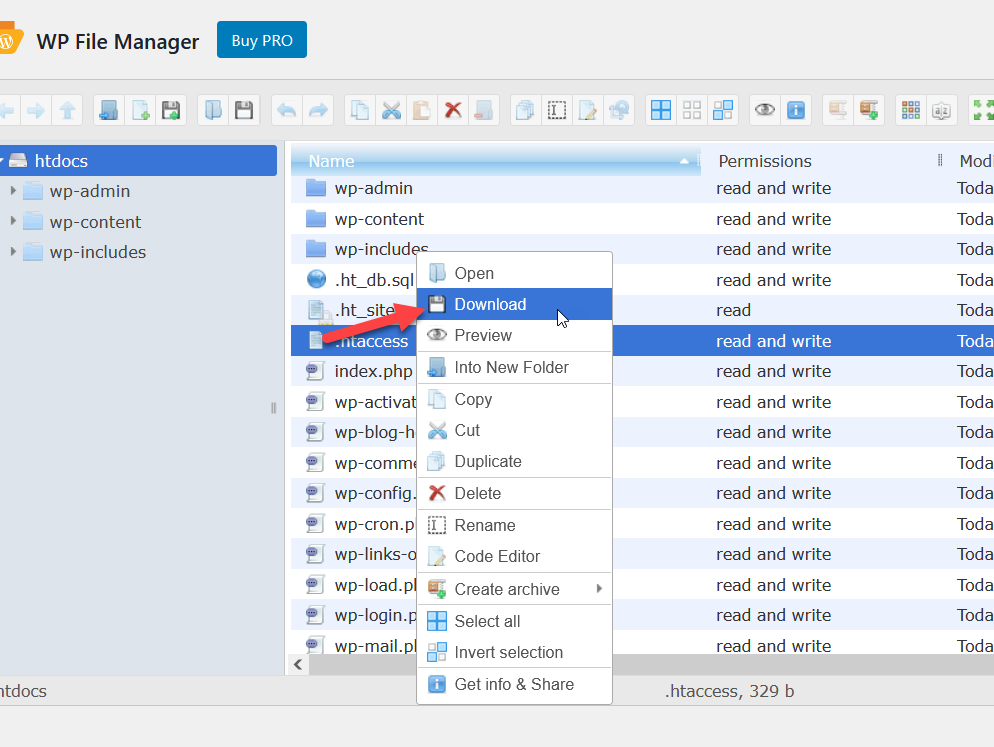Expand the wp-content tree folder arrow
Image resolution: width=994 pixels, height=747 pixels.
pyautogui.click(x=13, y=221)
